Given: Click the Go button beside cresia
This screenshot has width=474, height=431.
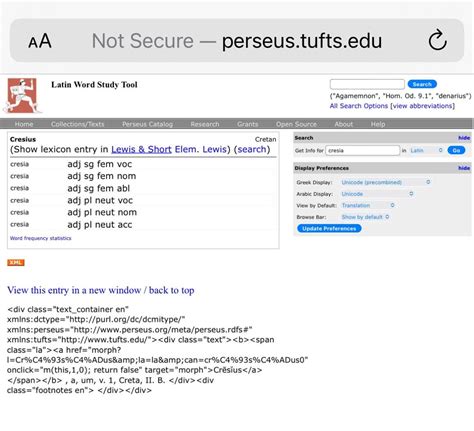Looking at the screenshot, I should [456, 150].
